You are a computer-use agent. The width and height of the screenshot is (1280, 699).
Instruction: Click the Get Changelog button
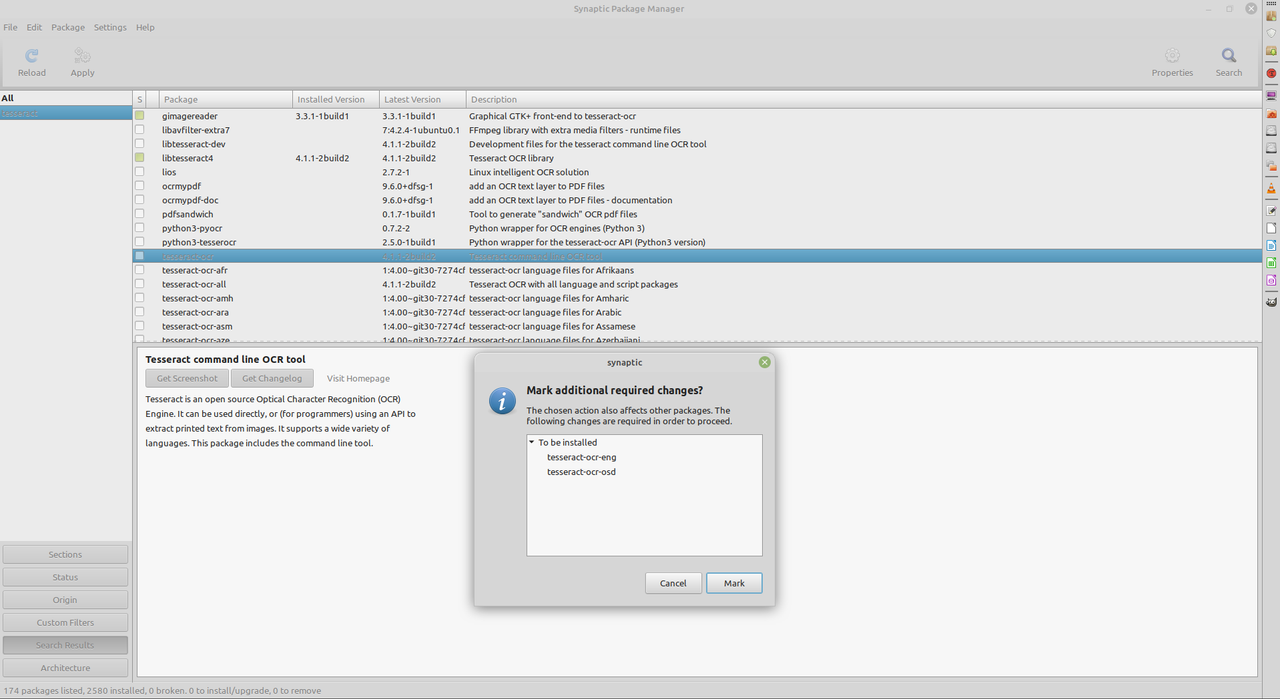click(272, 378)
